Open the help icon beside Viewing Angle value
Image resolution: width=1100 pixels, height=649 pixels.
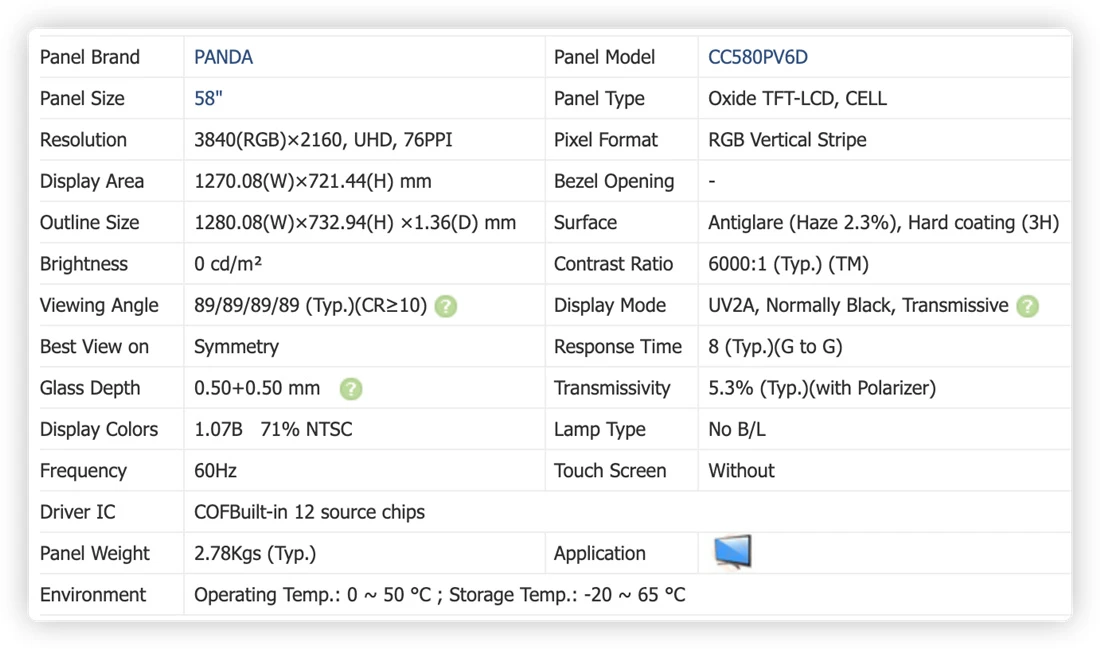[445, 306]
